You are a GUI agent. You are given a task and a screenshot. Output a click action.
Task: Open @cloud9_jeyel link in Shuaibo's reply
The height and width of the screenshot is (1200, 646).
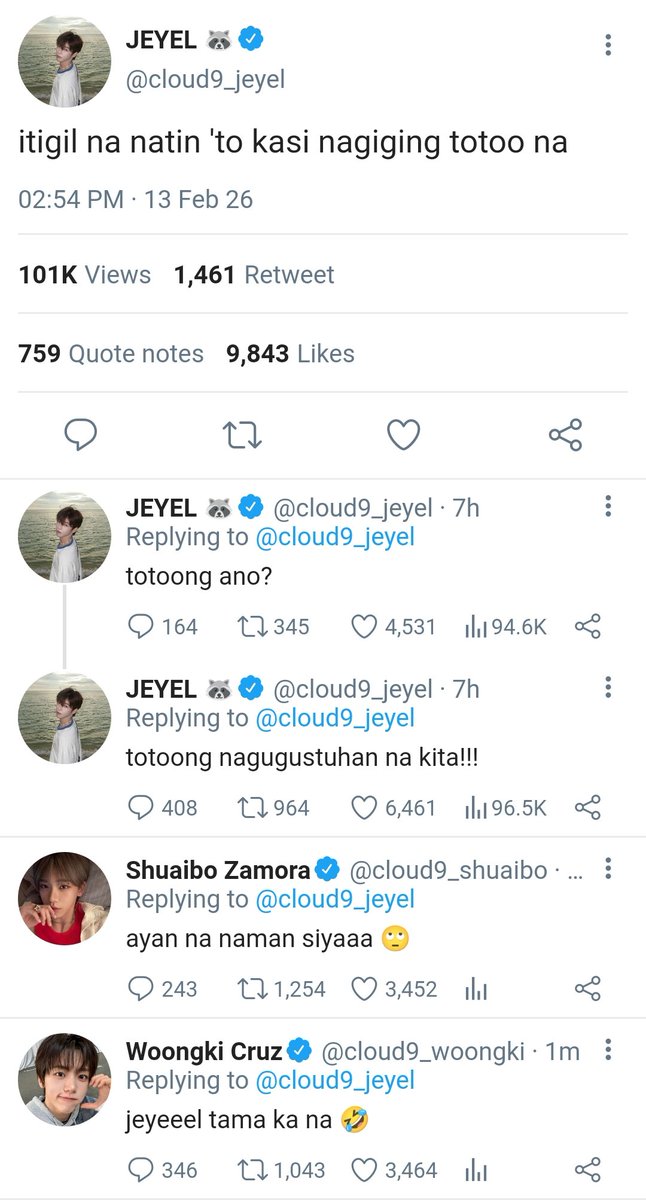pyautogui.click(x=335, y=899)
